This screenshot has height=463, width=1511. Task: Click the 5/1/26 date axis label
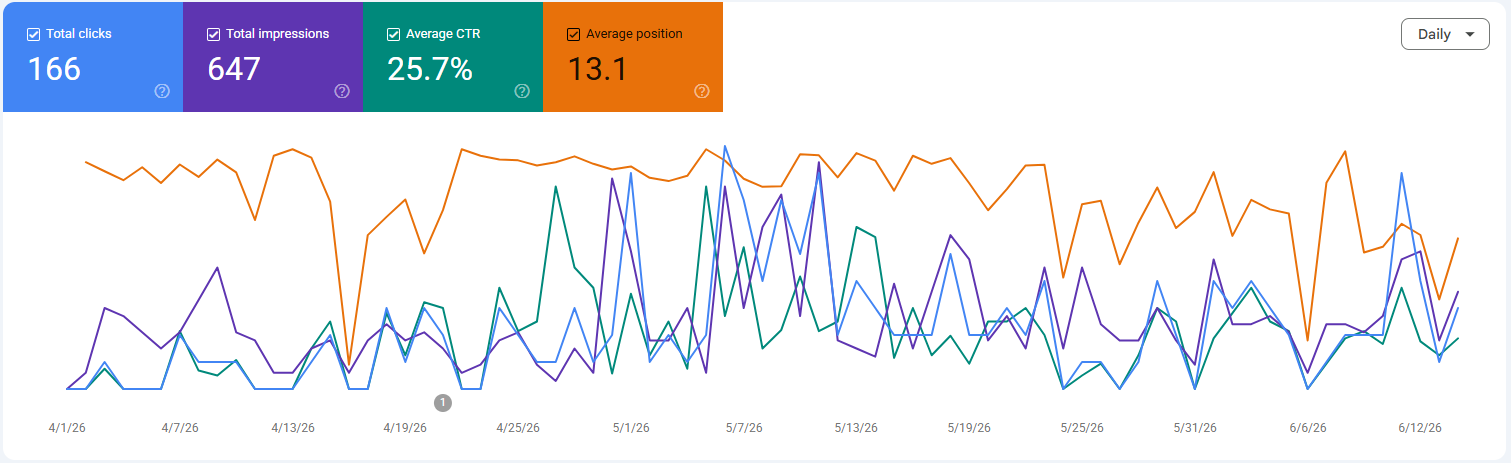tap(631, 428)
